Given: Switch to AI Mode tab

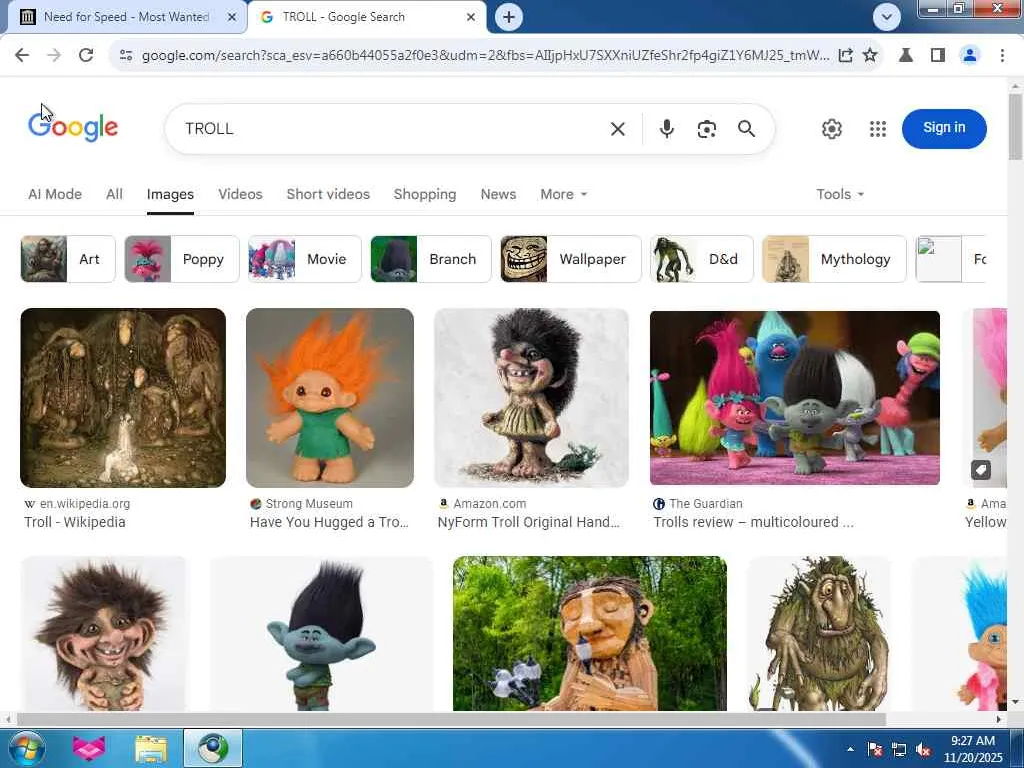Looking at the screenshot, I should pyautogui.click(x=55, y=194).
